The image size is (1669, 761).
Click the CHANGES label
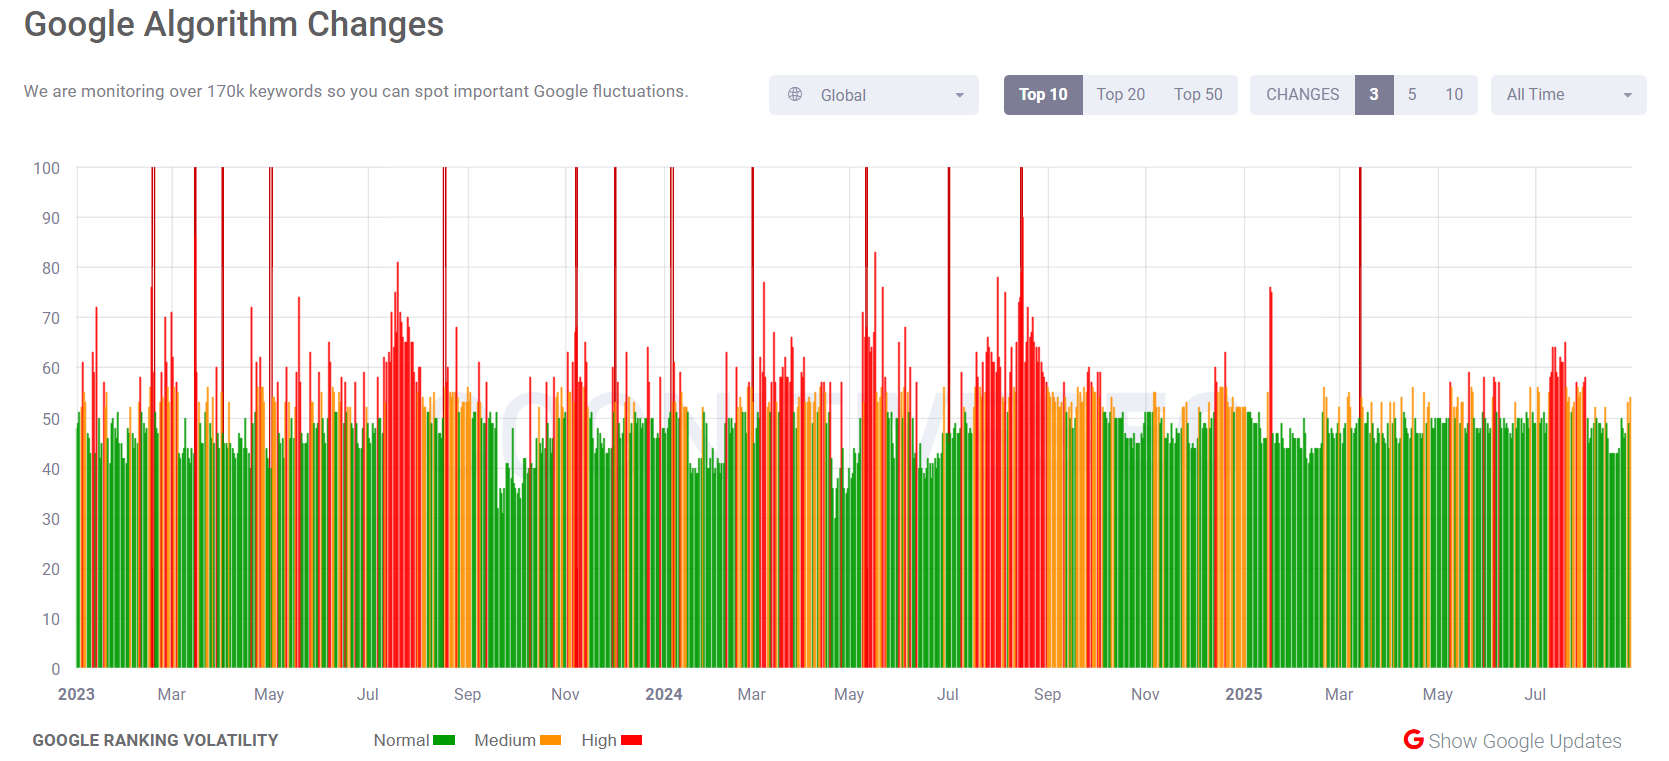pyautogui.click(x=1302, y=95)
